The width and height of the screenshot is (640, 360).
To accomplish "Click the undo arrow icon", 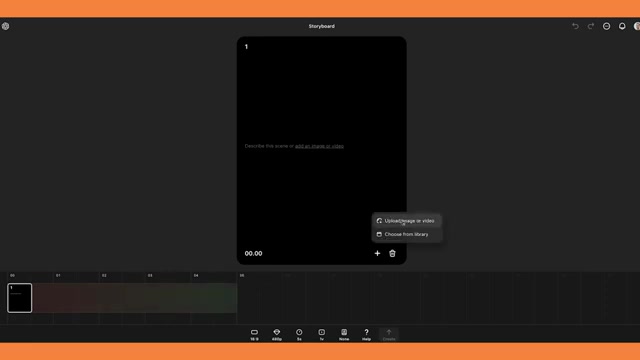I will click(x=575, y=26).
